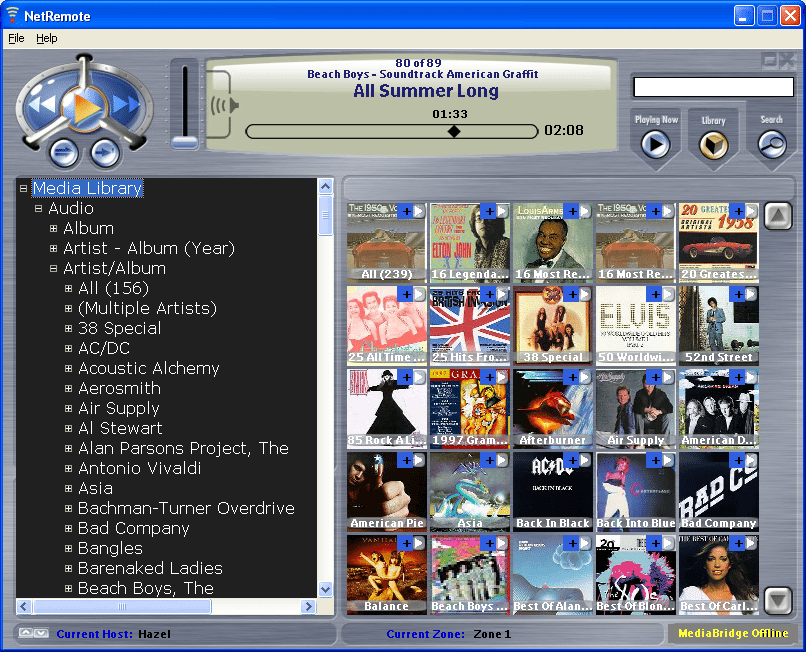Open the File menu
The height and width of the screenshot is (652, 806).
click(16, 38)
